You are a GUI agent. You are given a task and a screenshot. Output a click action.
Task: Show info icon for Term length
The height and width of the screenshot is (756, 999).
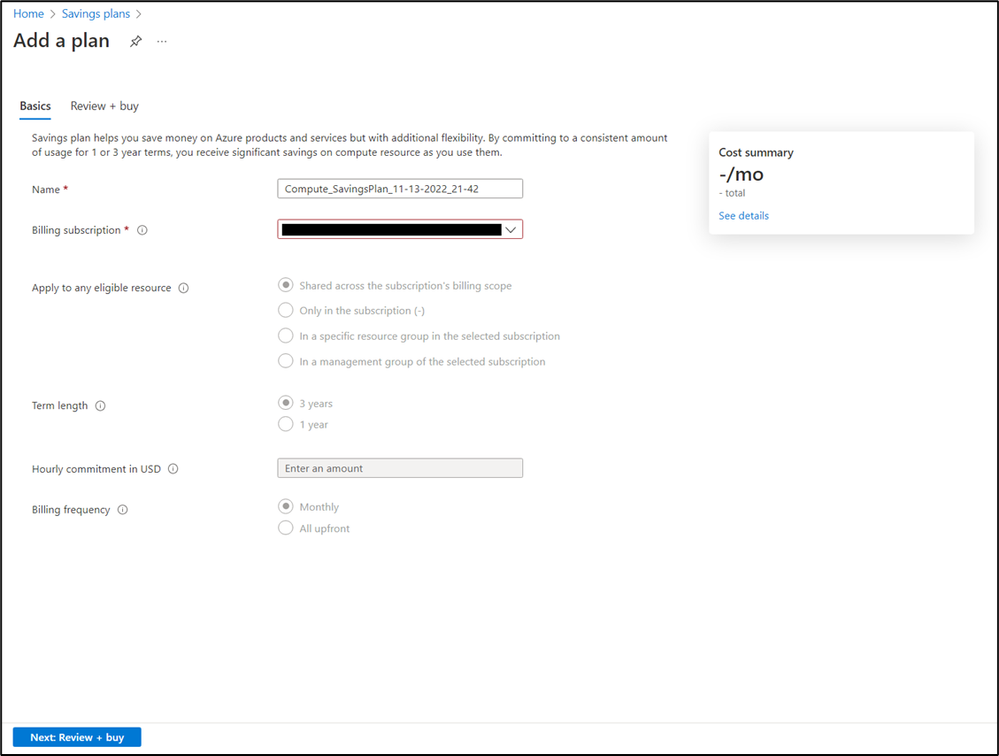click(100, 406)
